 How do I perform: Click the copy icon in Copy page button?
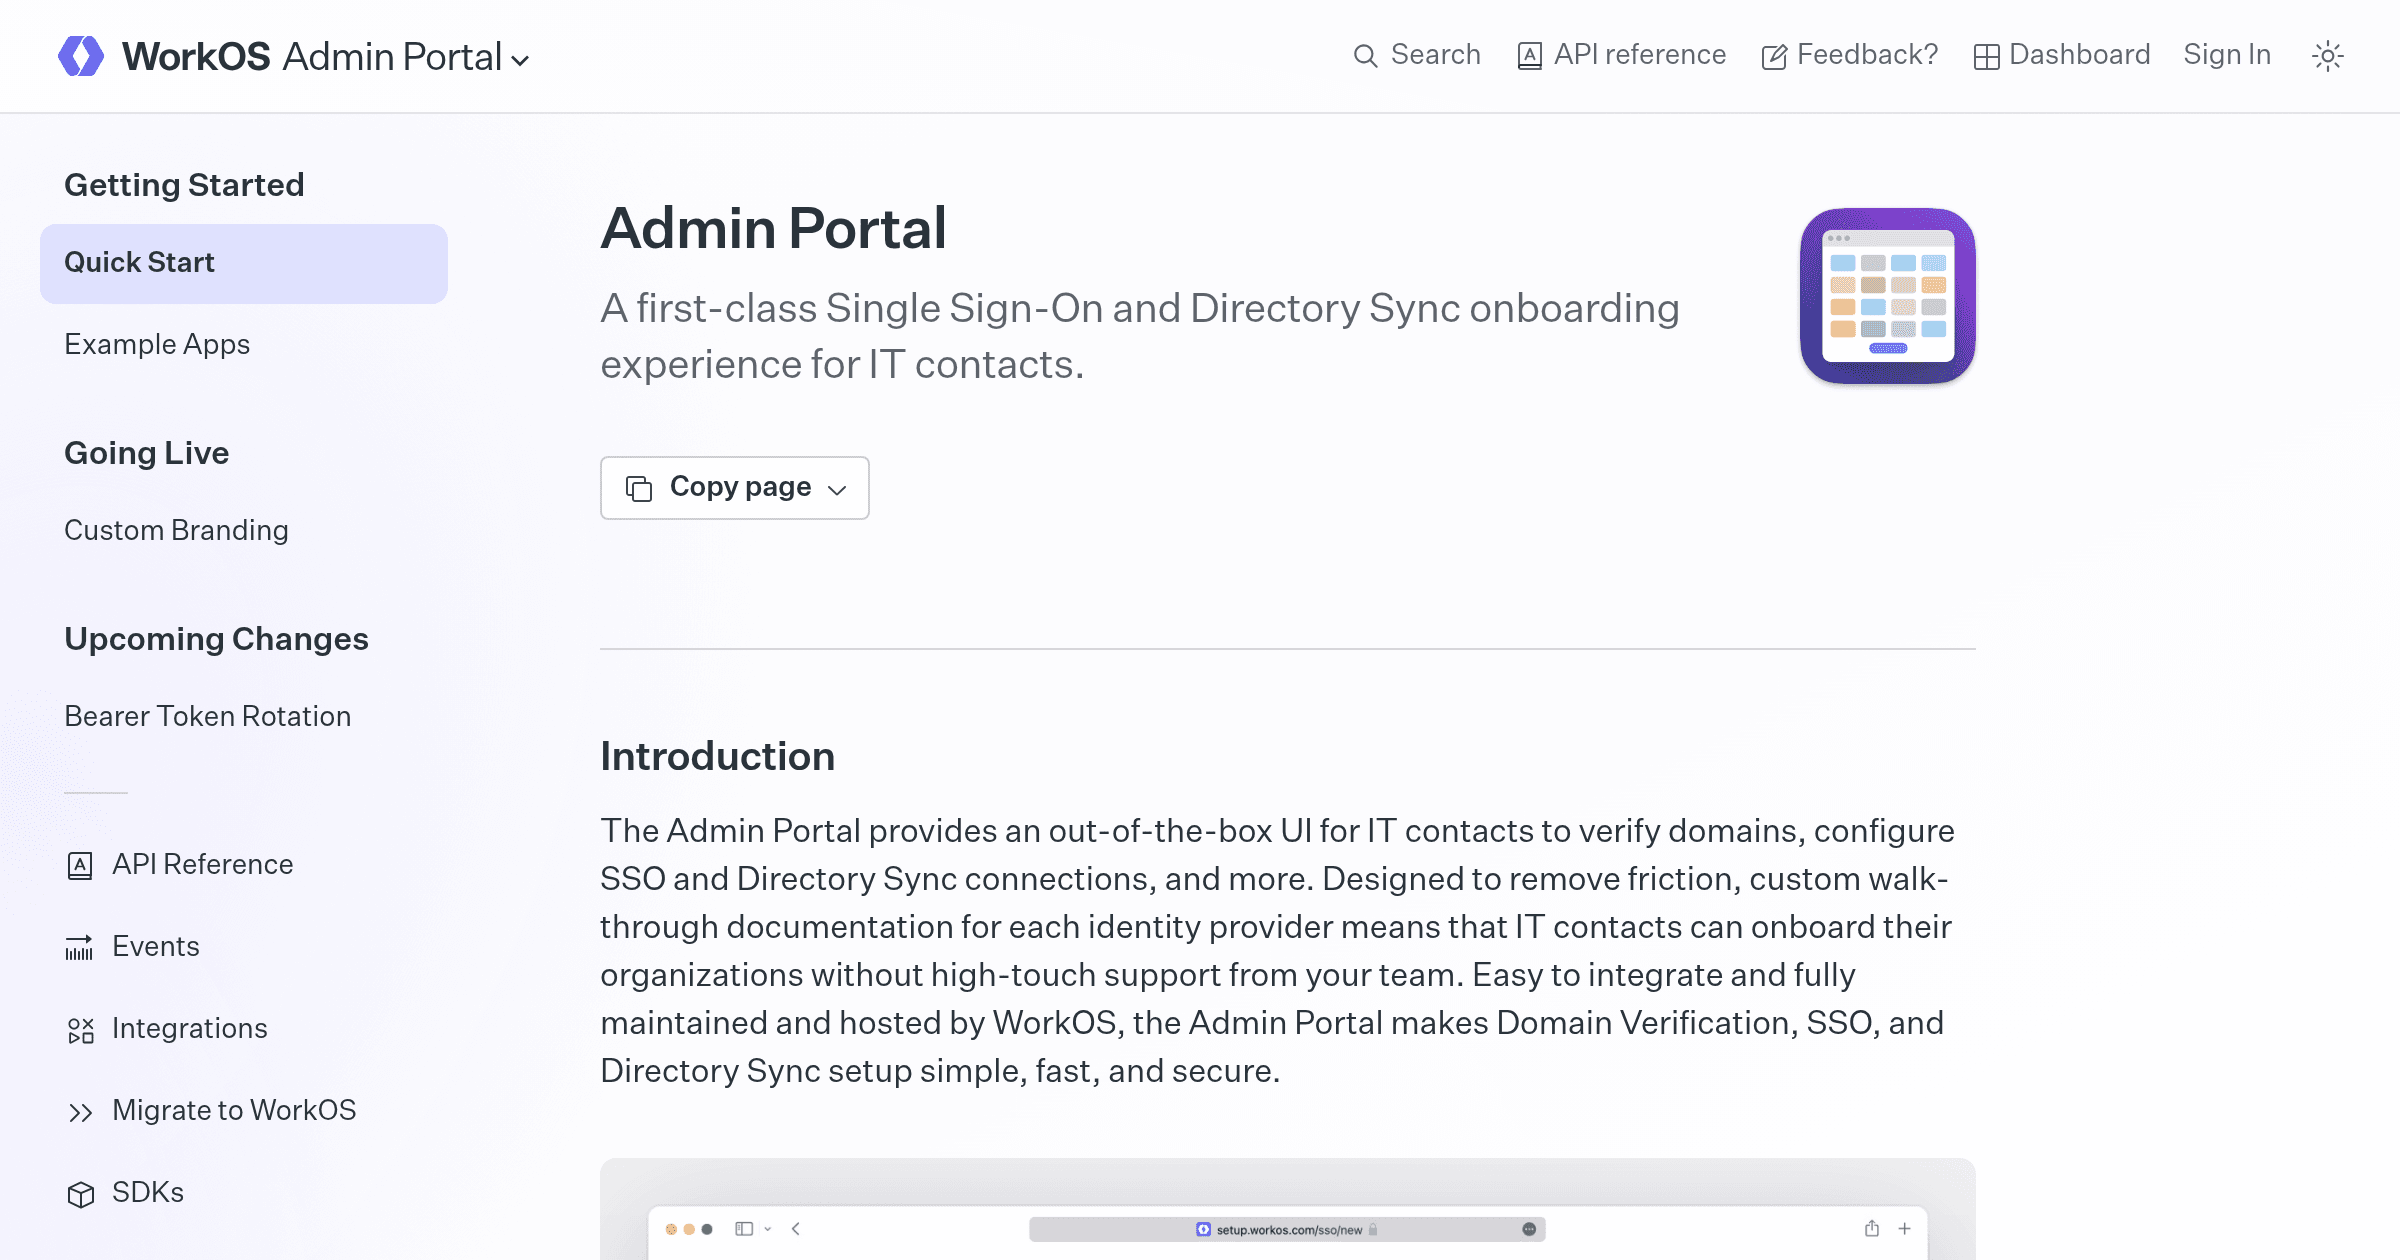tap(639, 488)
